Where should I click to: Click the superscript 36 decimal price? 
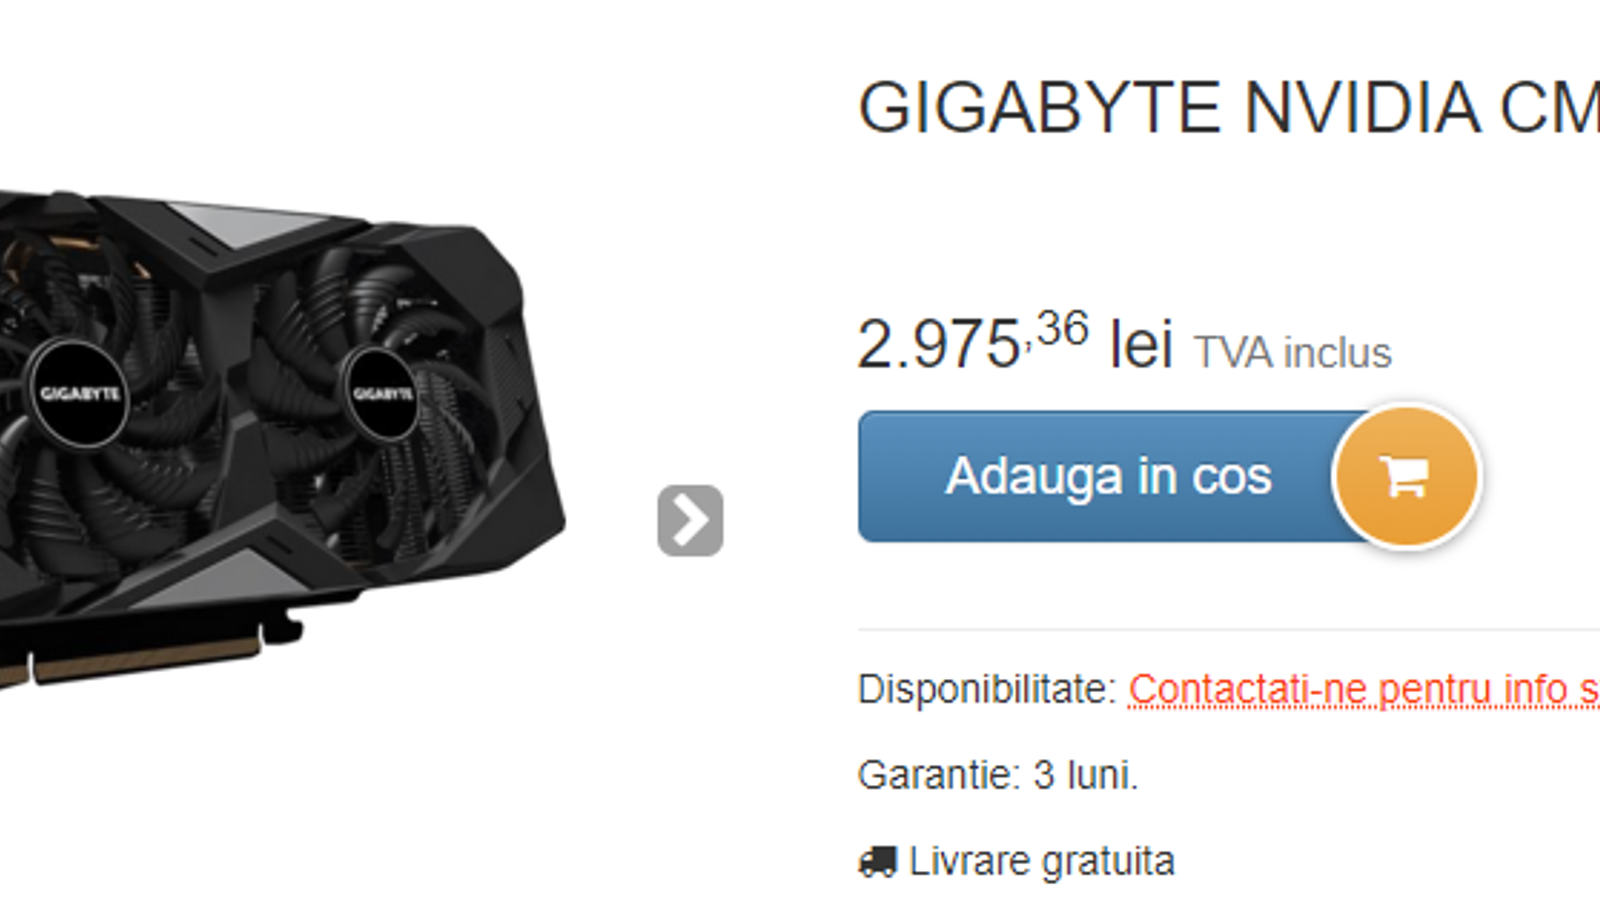[1061, 328]
